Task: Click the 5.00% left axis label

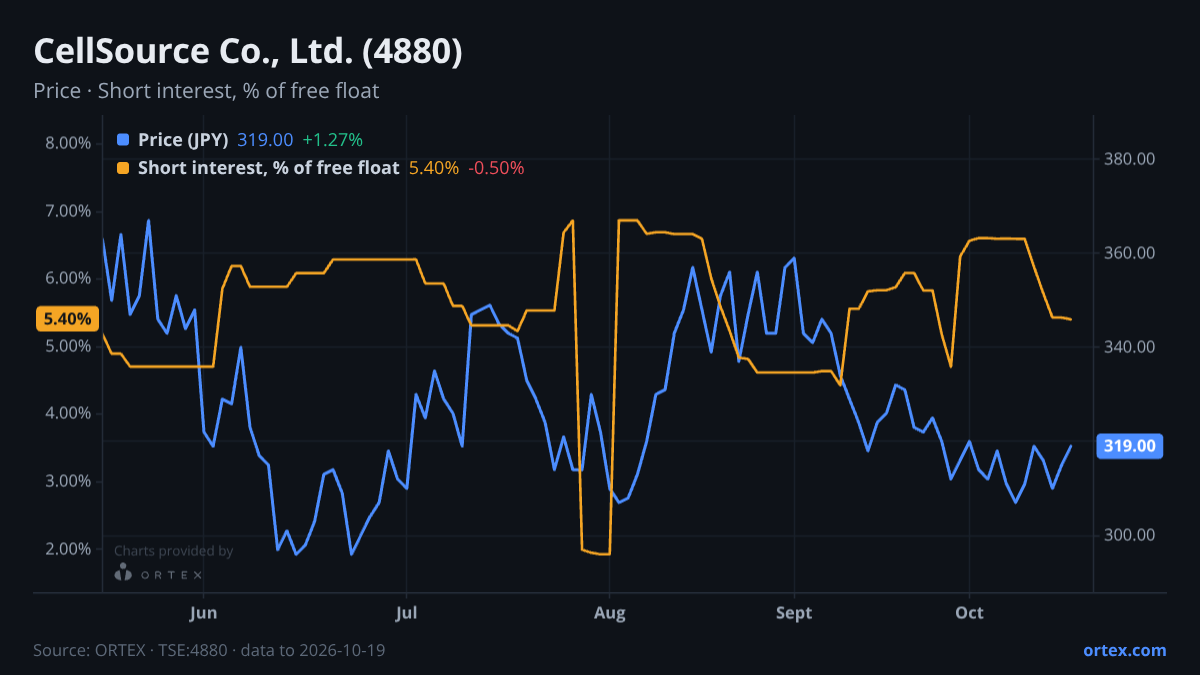Action: [x=68, y=346]
